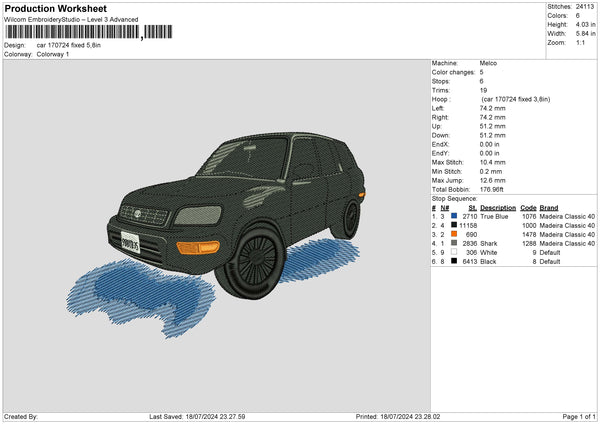The height and width of the screenshot is (424, 600).
Task: Click the orange swatch for code 1478
Action: (x=454, y=234)
